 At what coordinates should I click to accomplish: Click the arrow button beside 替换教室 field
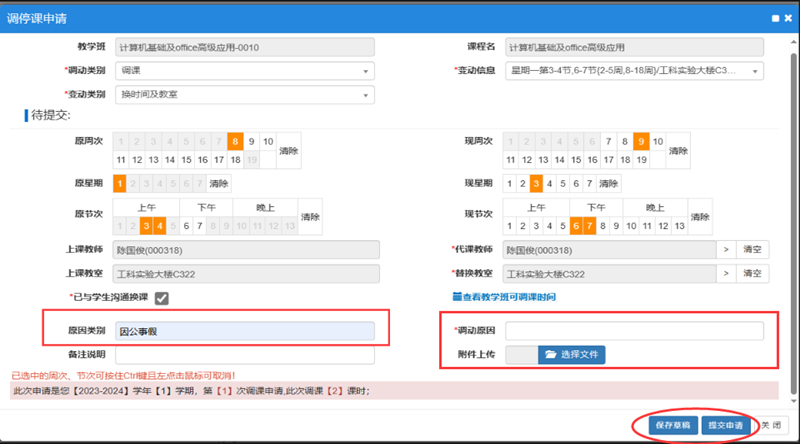pos(726,274)
